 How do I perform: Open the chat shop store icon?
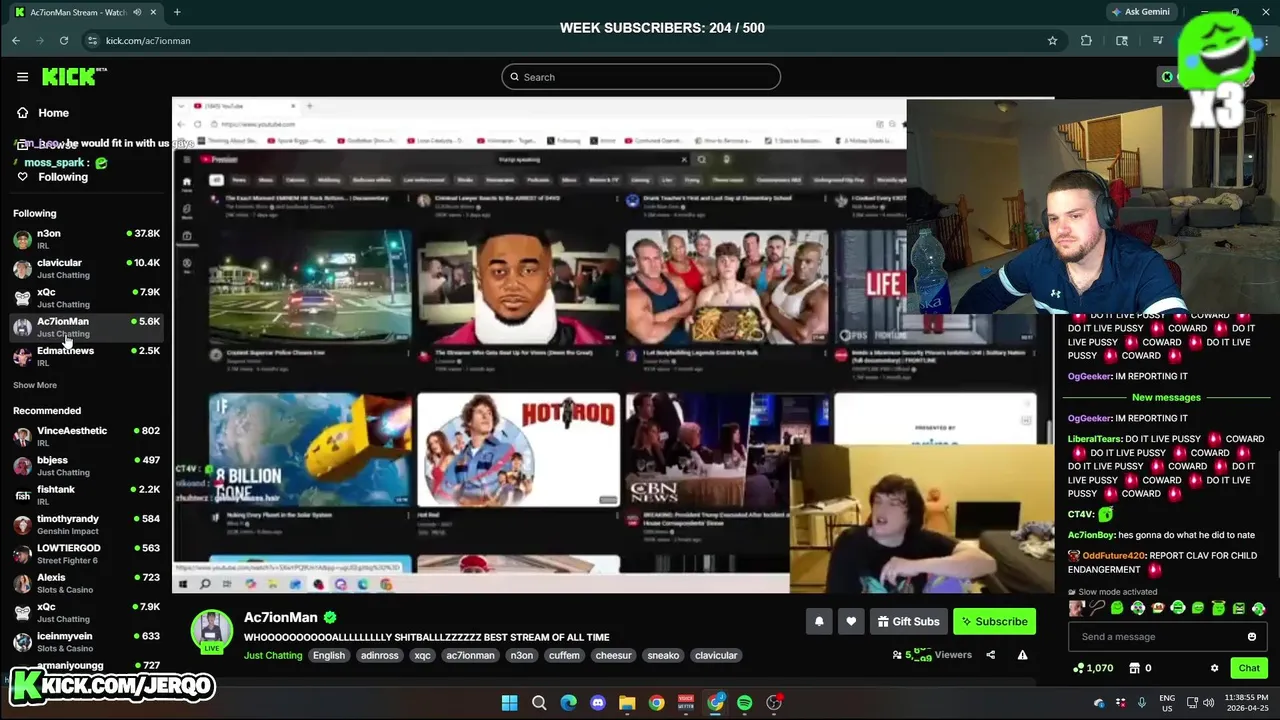click(x=1134, y=668)
